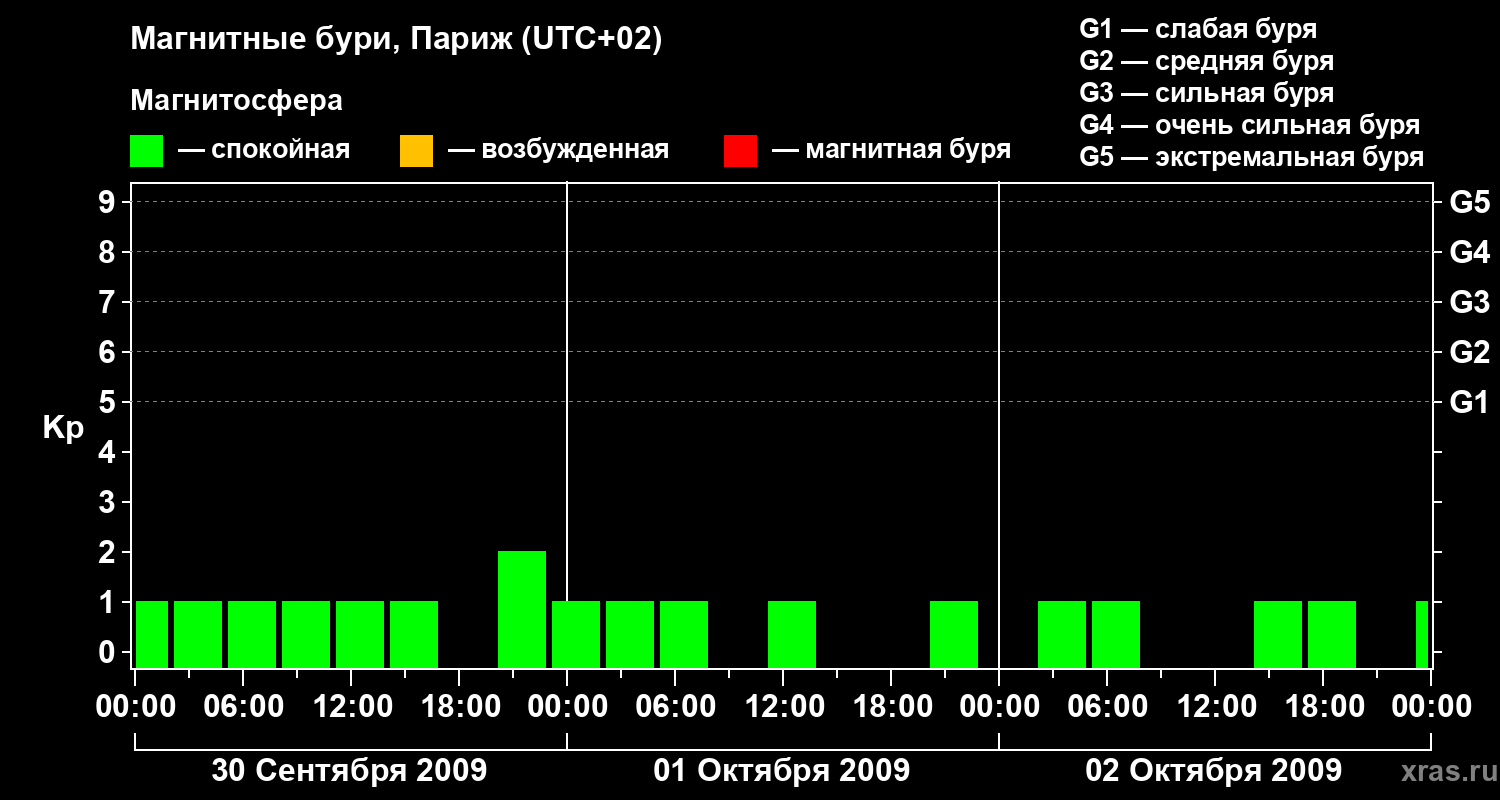
Task: Select the line G3 — сильная буря
Action: (1206, 93)
